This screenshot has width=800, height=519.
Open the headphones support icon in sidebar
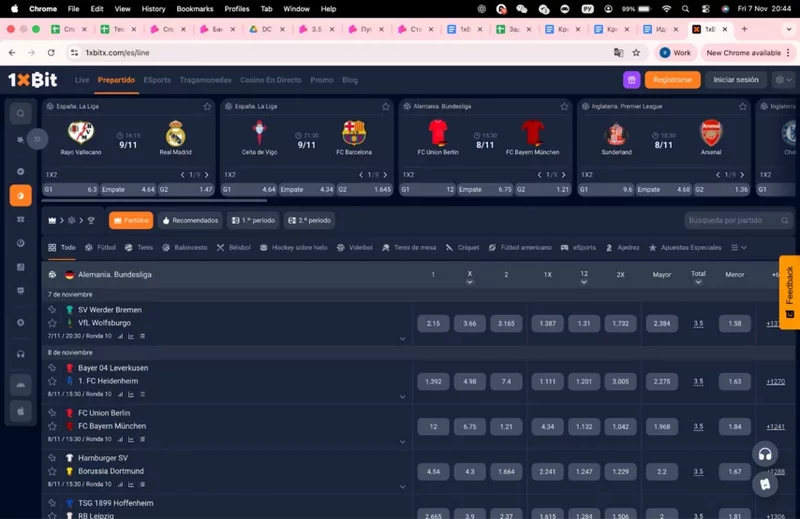click(x=20, y=354)
